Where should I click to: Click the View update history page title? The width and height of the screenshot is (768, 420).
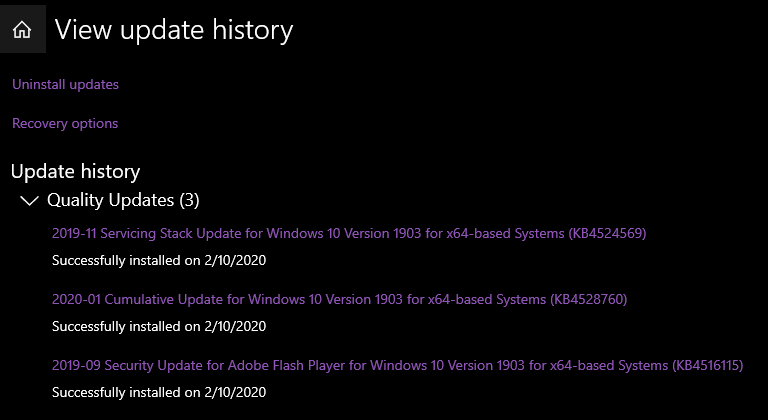pyautogui.click(x=174, y=30)
